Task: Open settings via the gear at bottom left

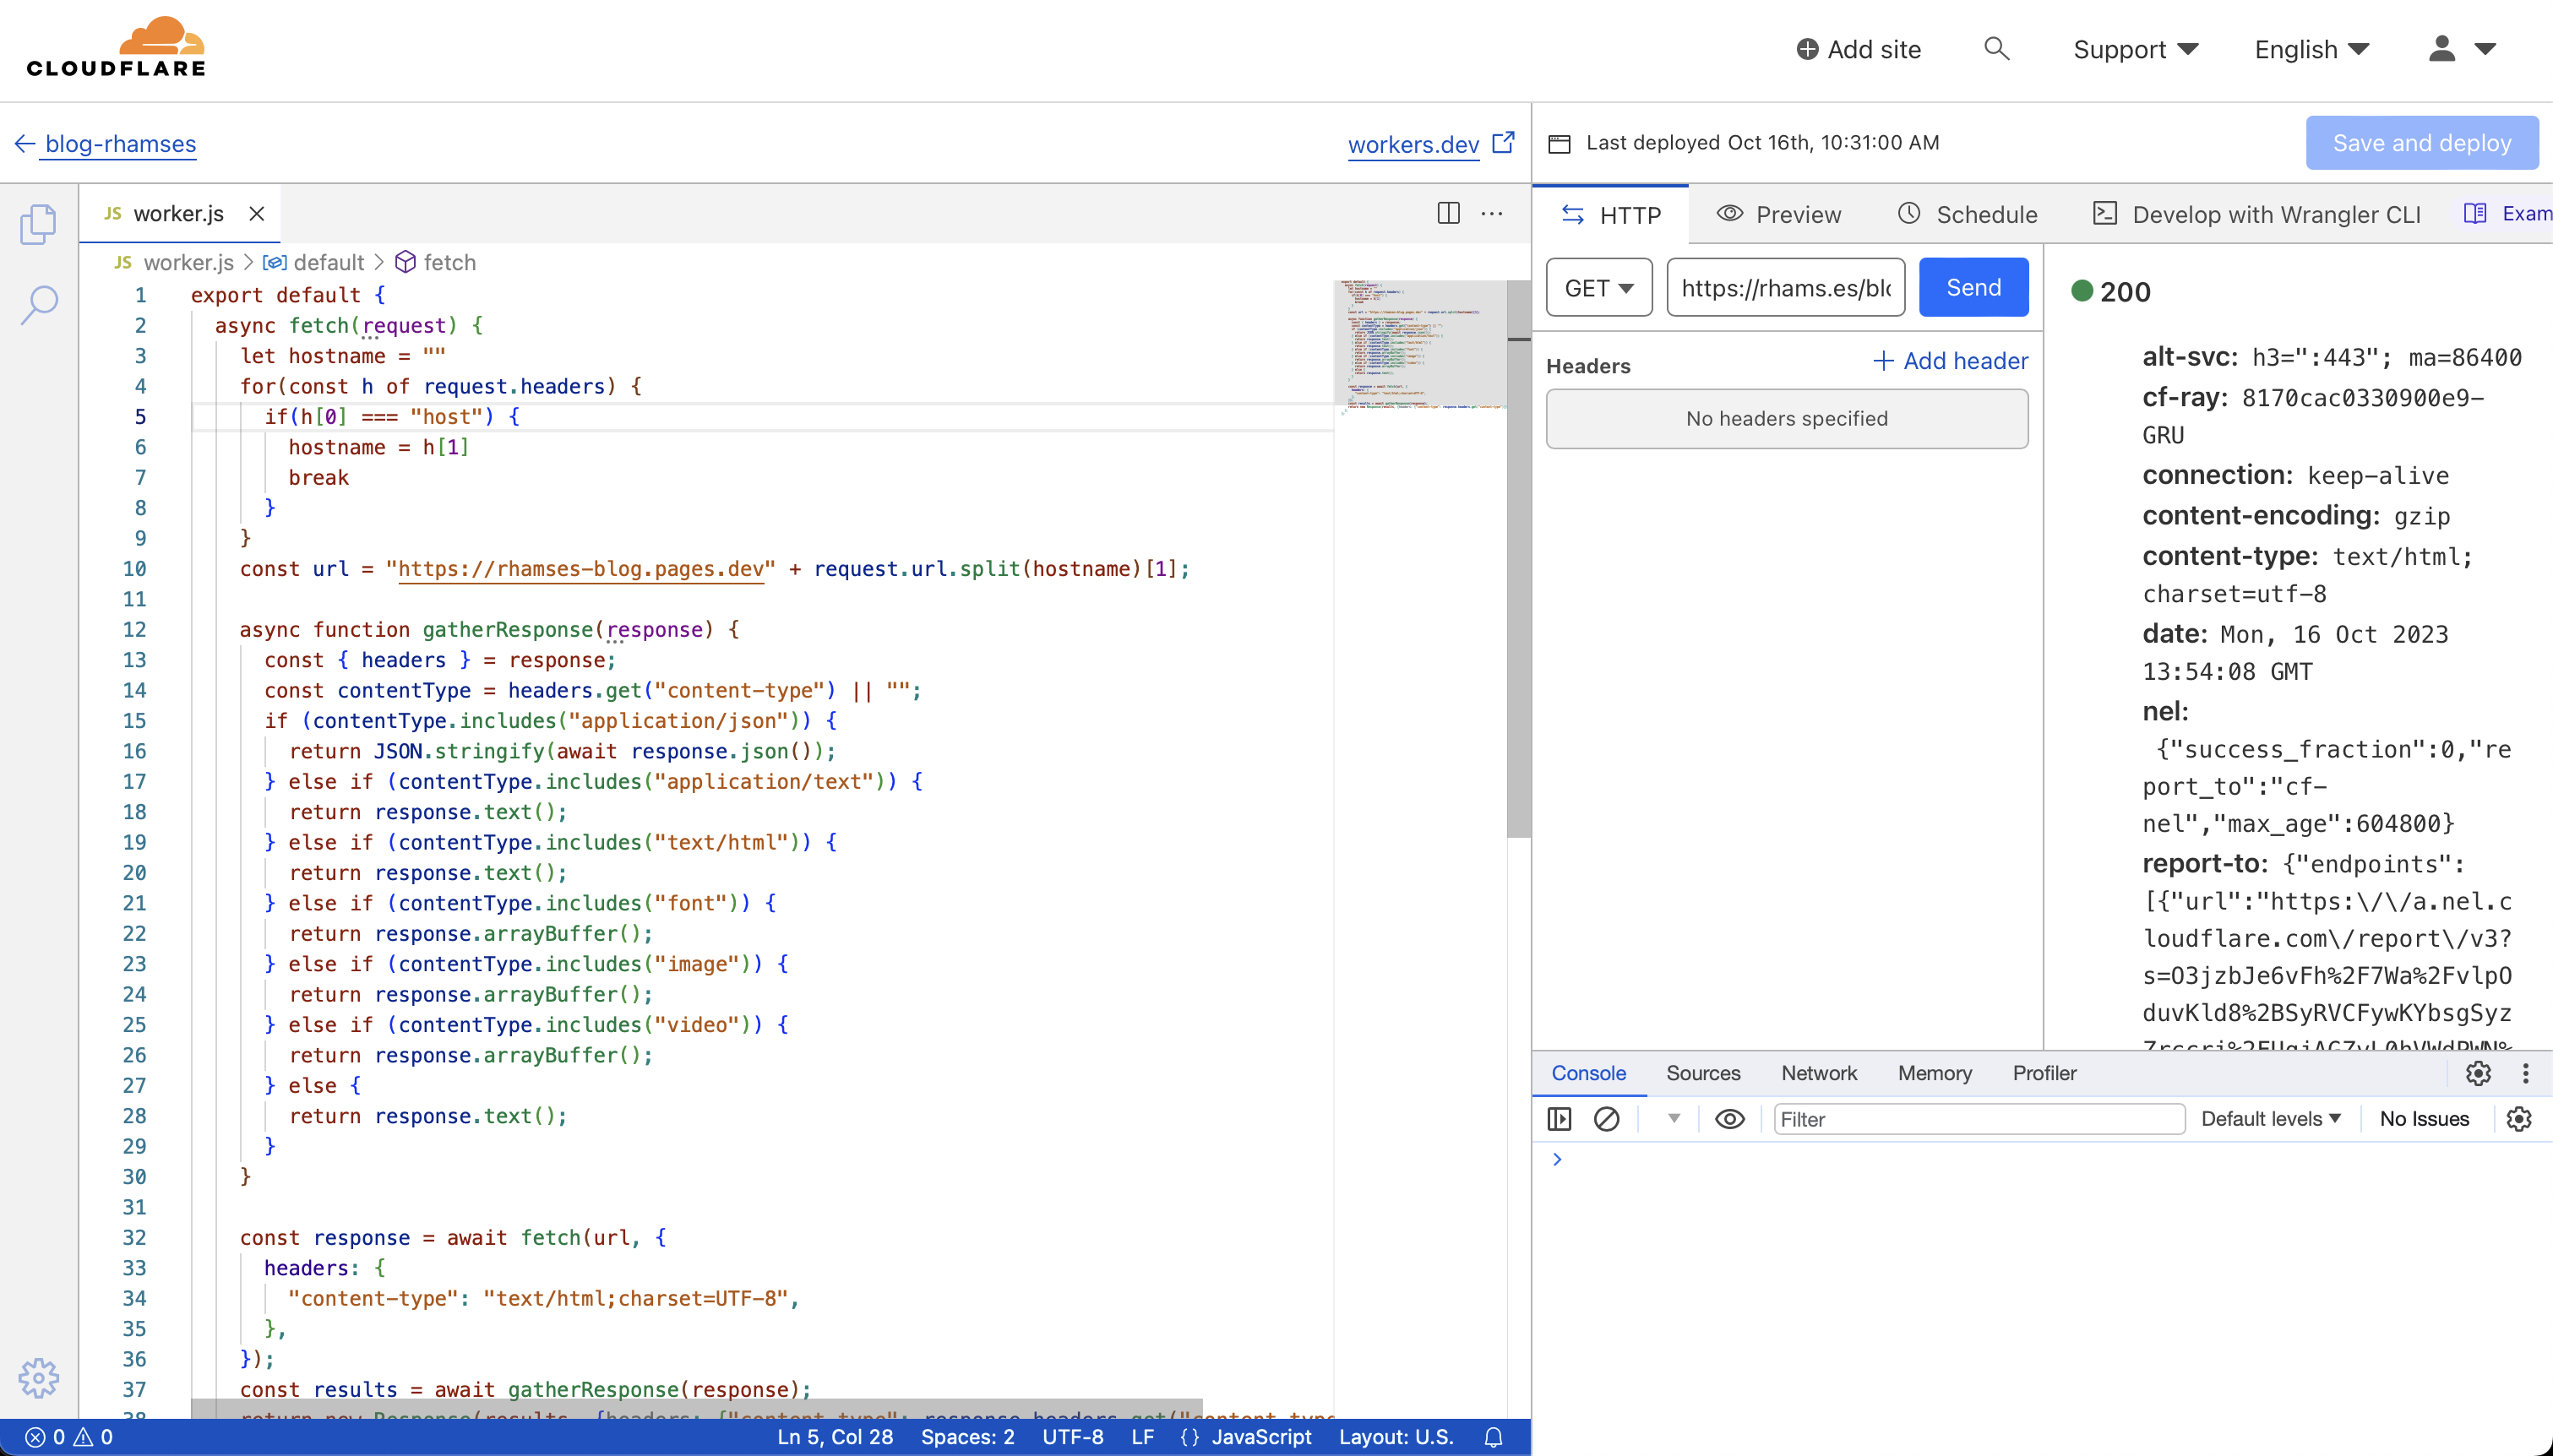Action: (x=38, y=1377)
